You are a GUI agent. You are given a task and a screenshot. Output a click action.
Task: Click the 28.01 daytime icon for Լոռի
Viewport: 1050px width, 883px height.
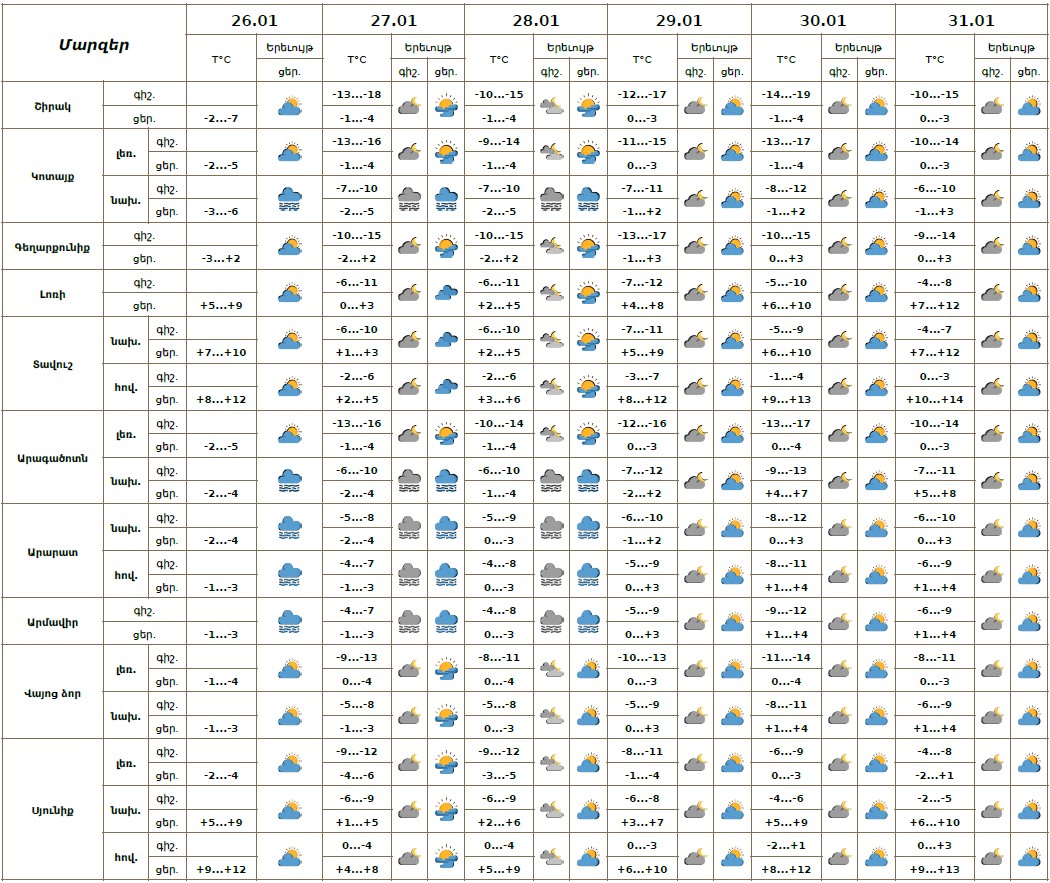tap(588, 293)
